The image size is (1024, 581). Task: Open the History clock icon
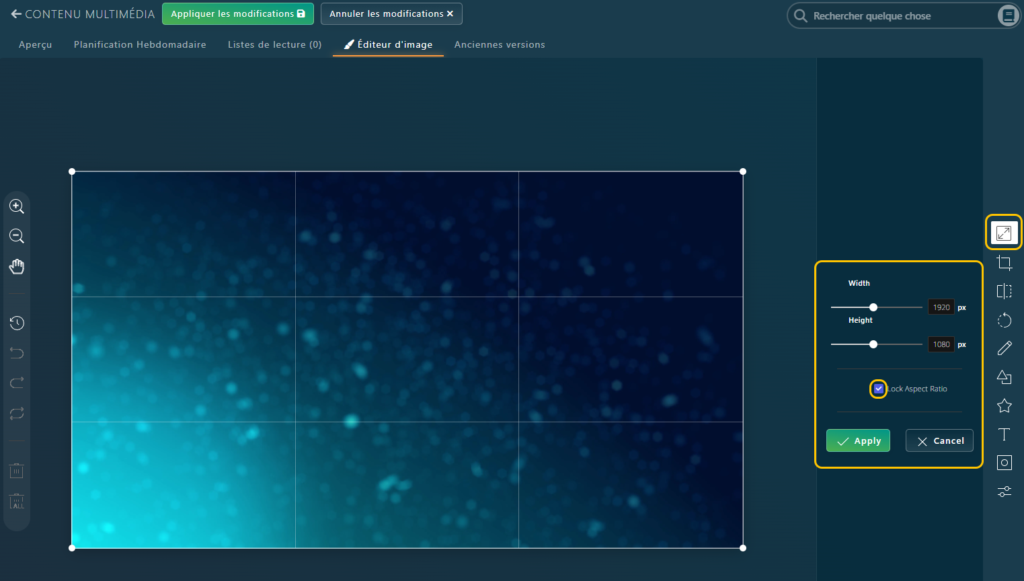17,323
